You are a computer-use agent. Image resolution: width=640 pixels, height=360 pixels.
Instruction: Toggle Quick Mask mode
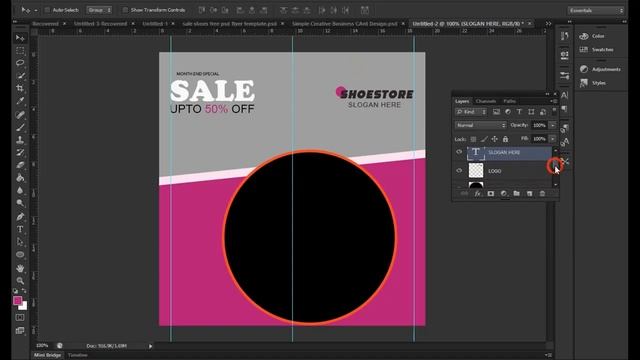[20, 318]
